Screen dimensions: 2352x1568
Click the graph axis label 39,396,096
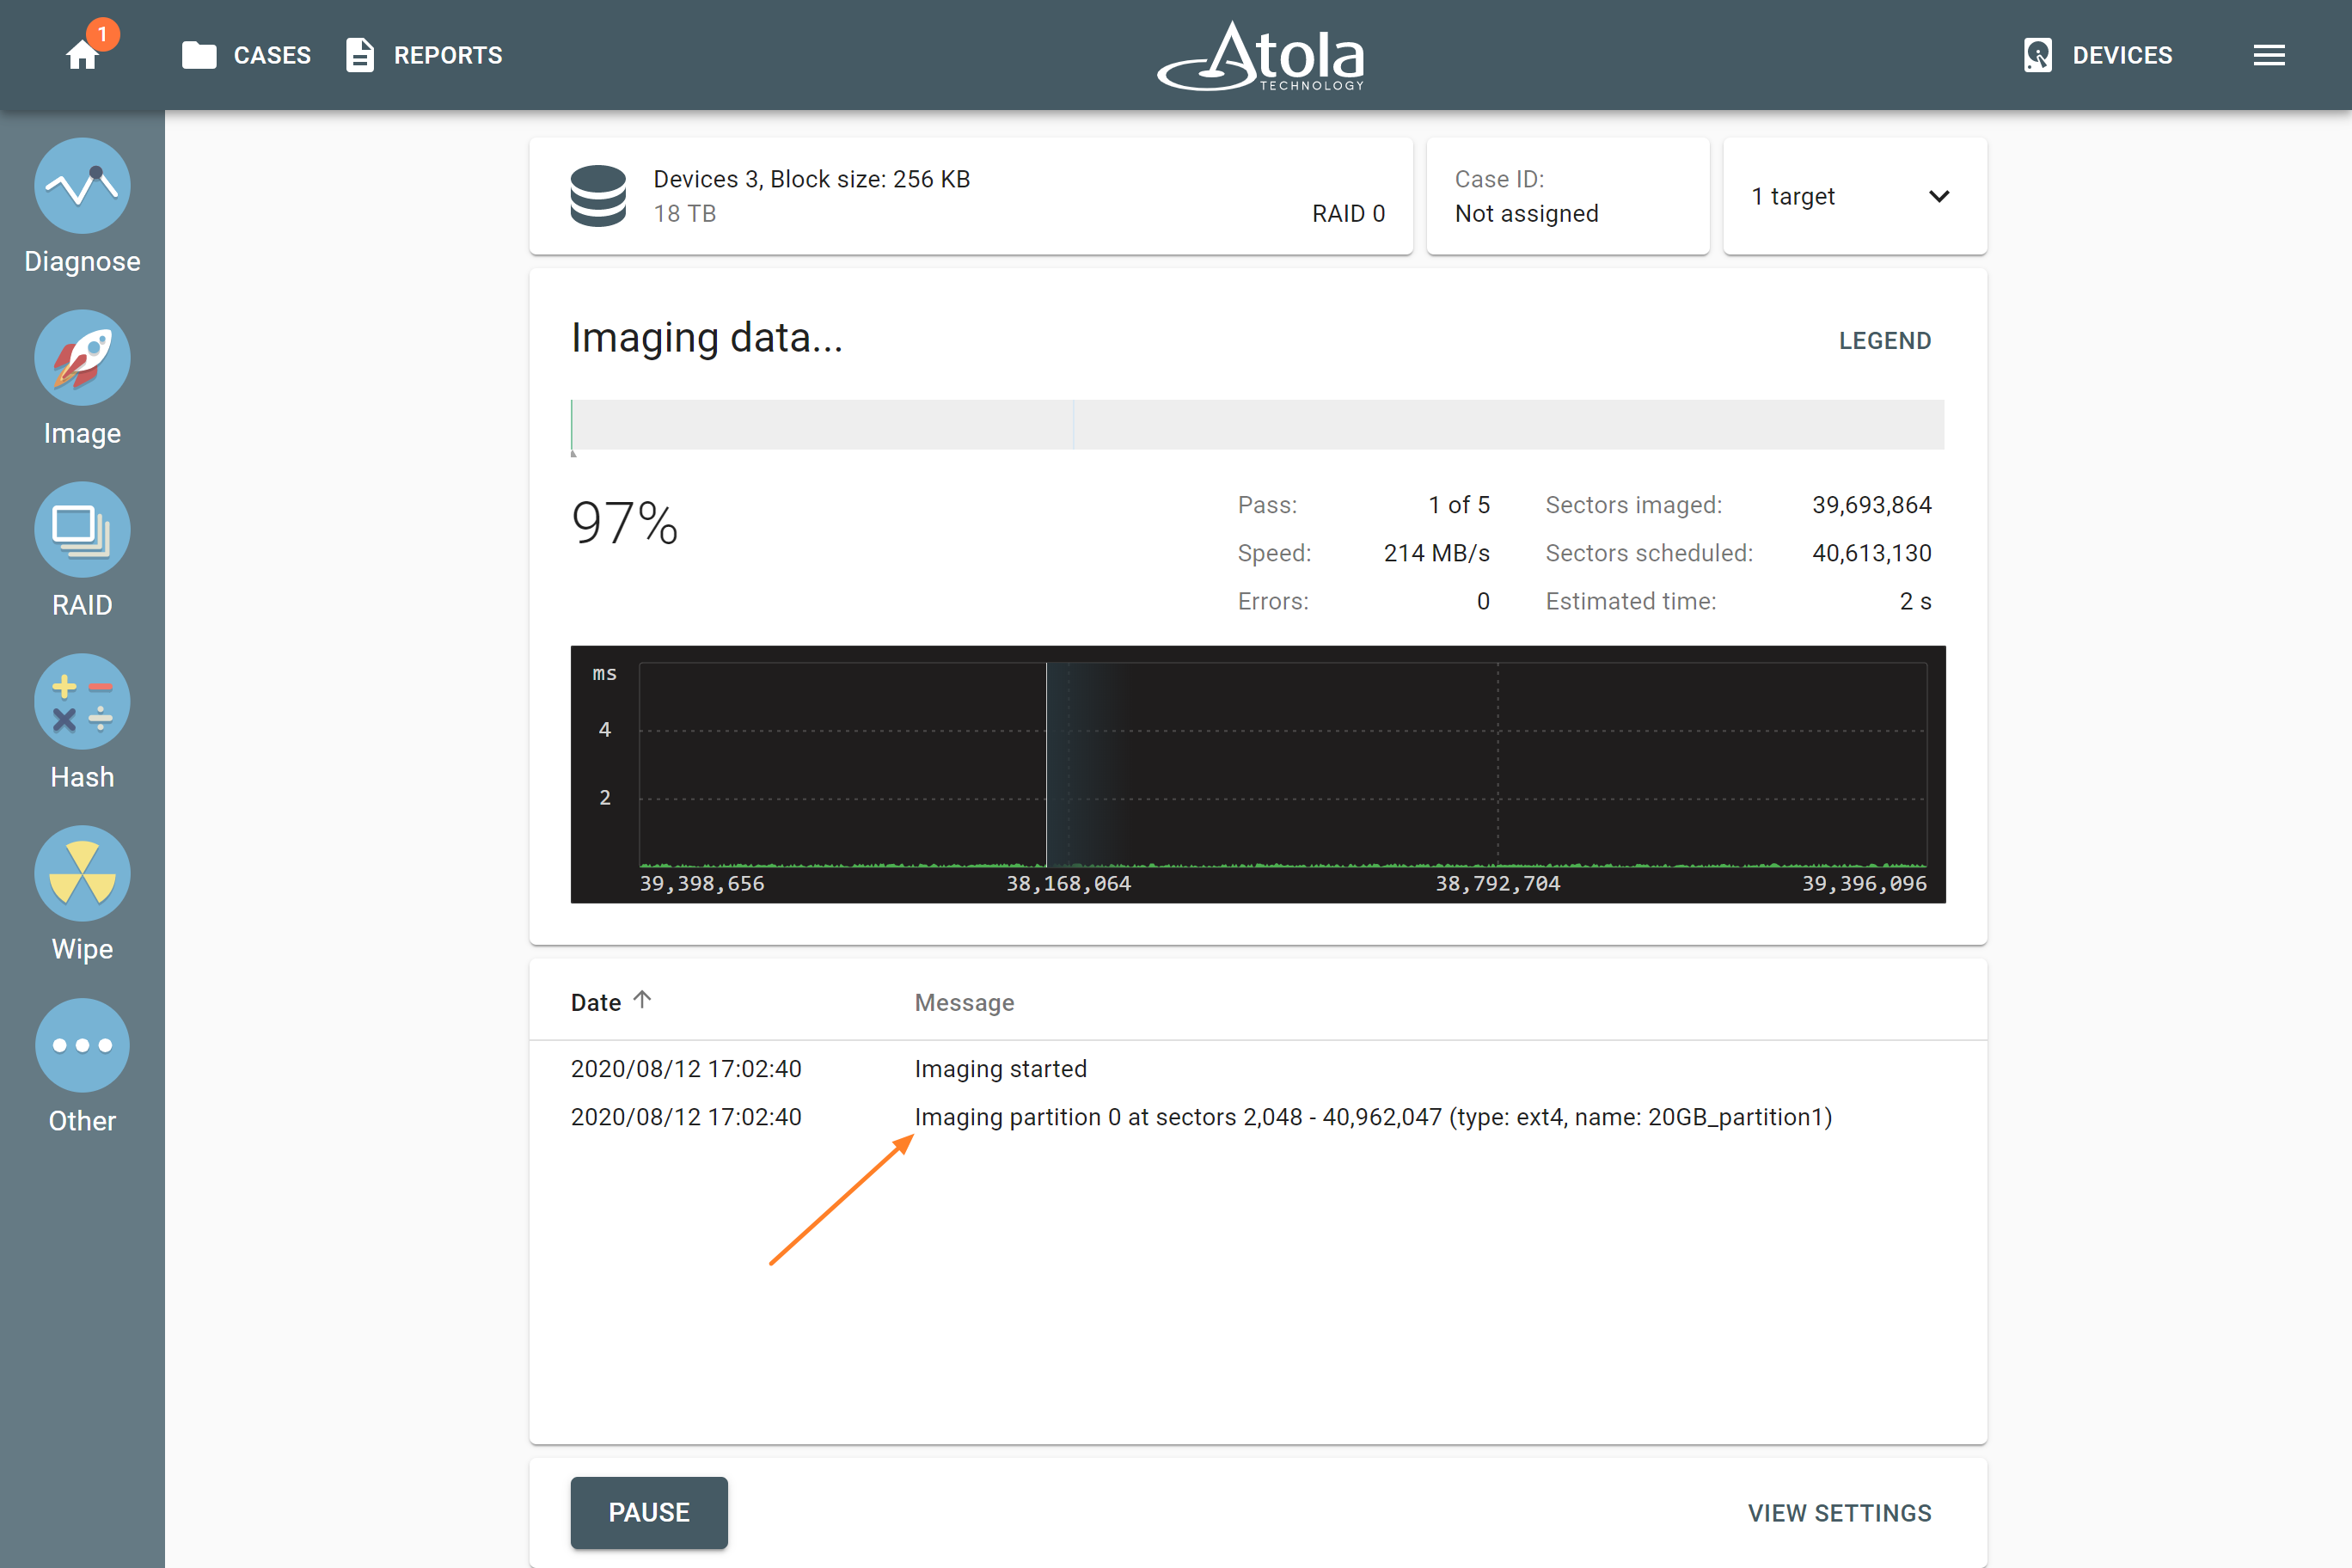click(1864, 883)
